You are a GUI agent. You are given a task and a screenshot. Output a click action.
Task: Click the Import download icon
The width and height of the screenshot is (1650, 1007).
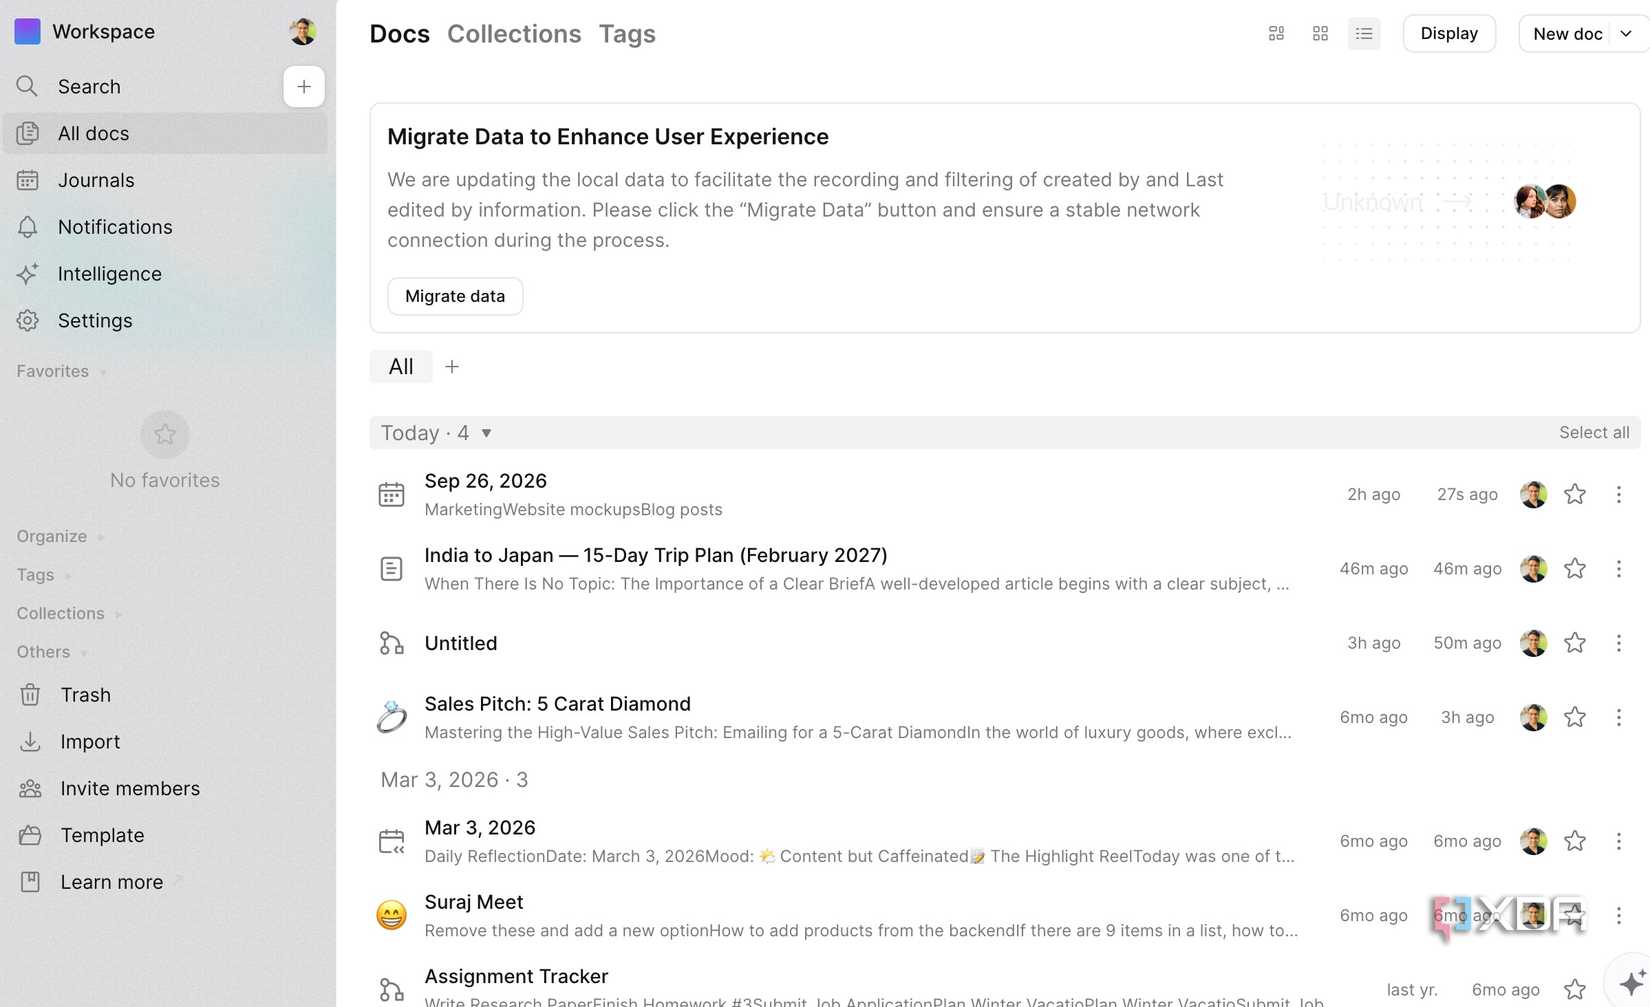[x=30, y=742]
